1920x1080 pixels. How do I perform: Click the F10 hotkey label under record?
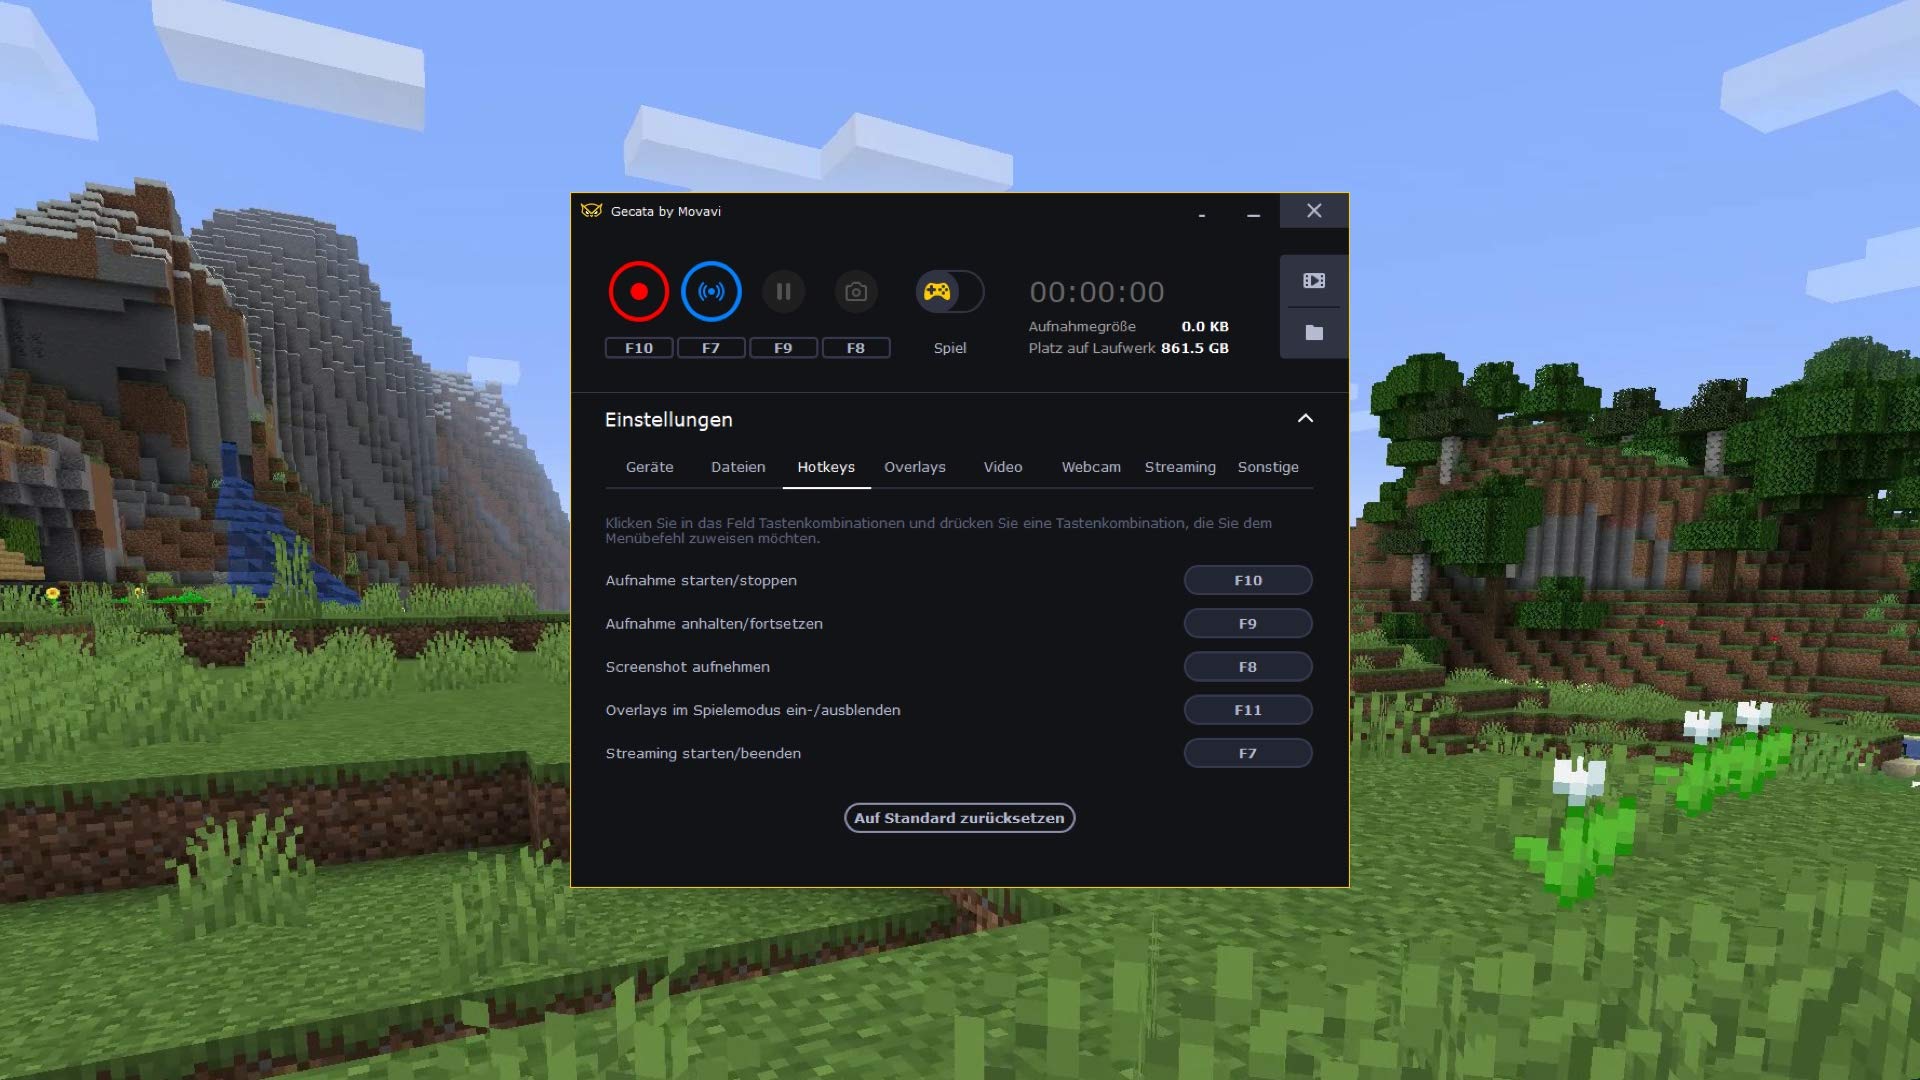click(x=639, y=348)
